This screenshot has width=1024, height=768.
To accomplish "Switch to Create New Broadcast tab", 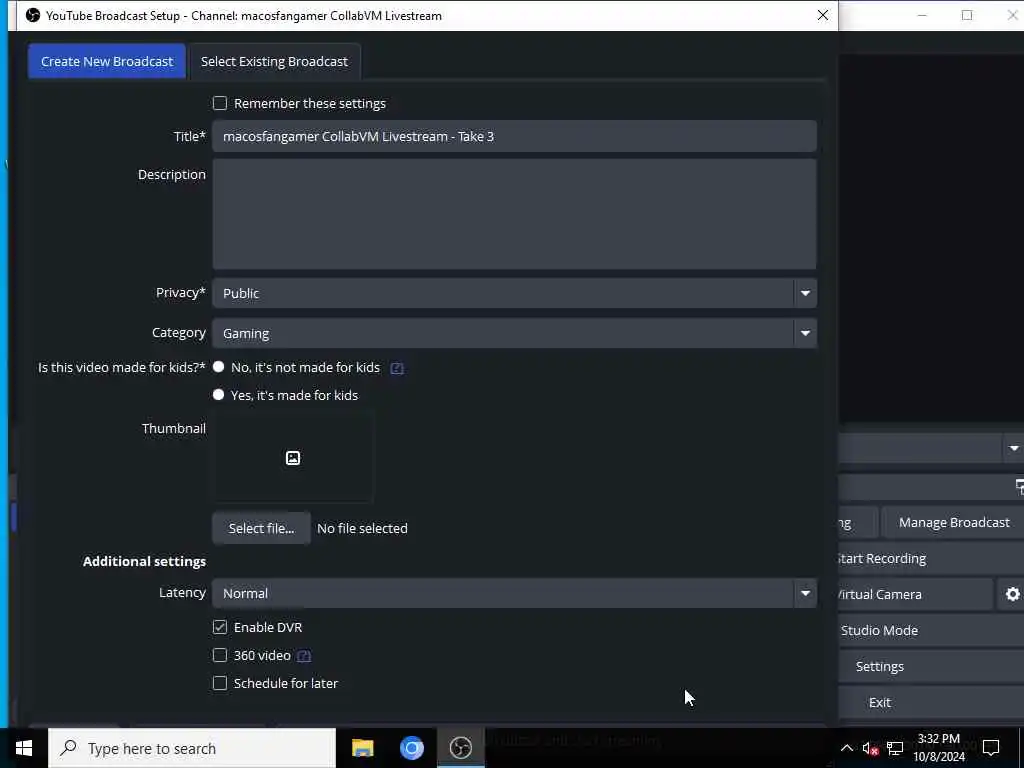I will click(x=107, y=61).
